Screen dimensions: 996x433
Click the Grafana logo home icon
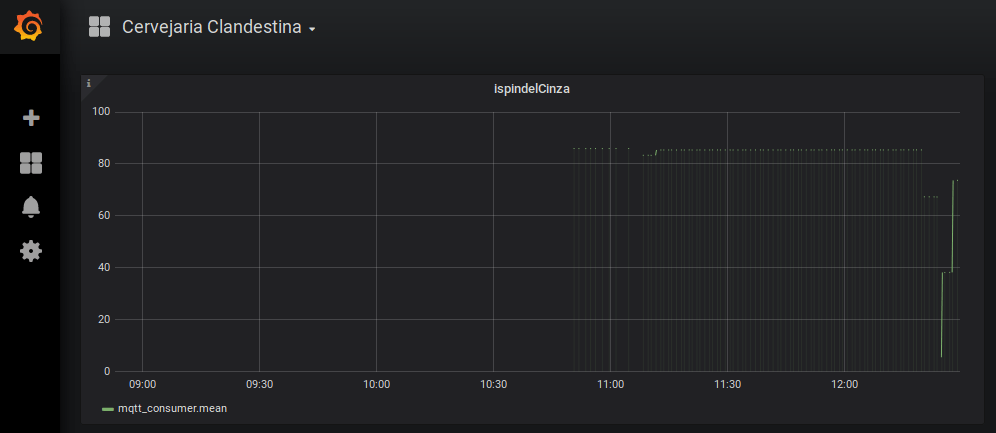point(29,27)
